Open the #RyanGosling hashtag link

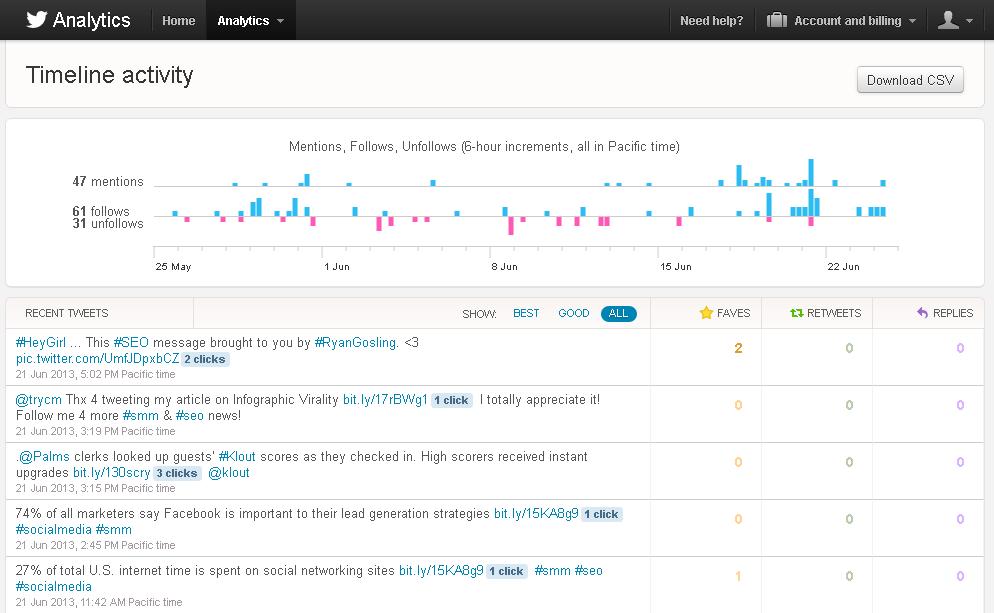click(x=356, y=342)
